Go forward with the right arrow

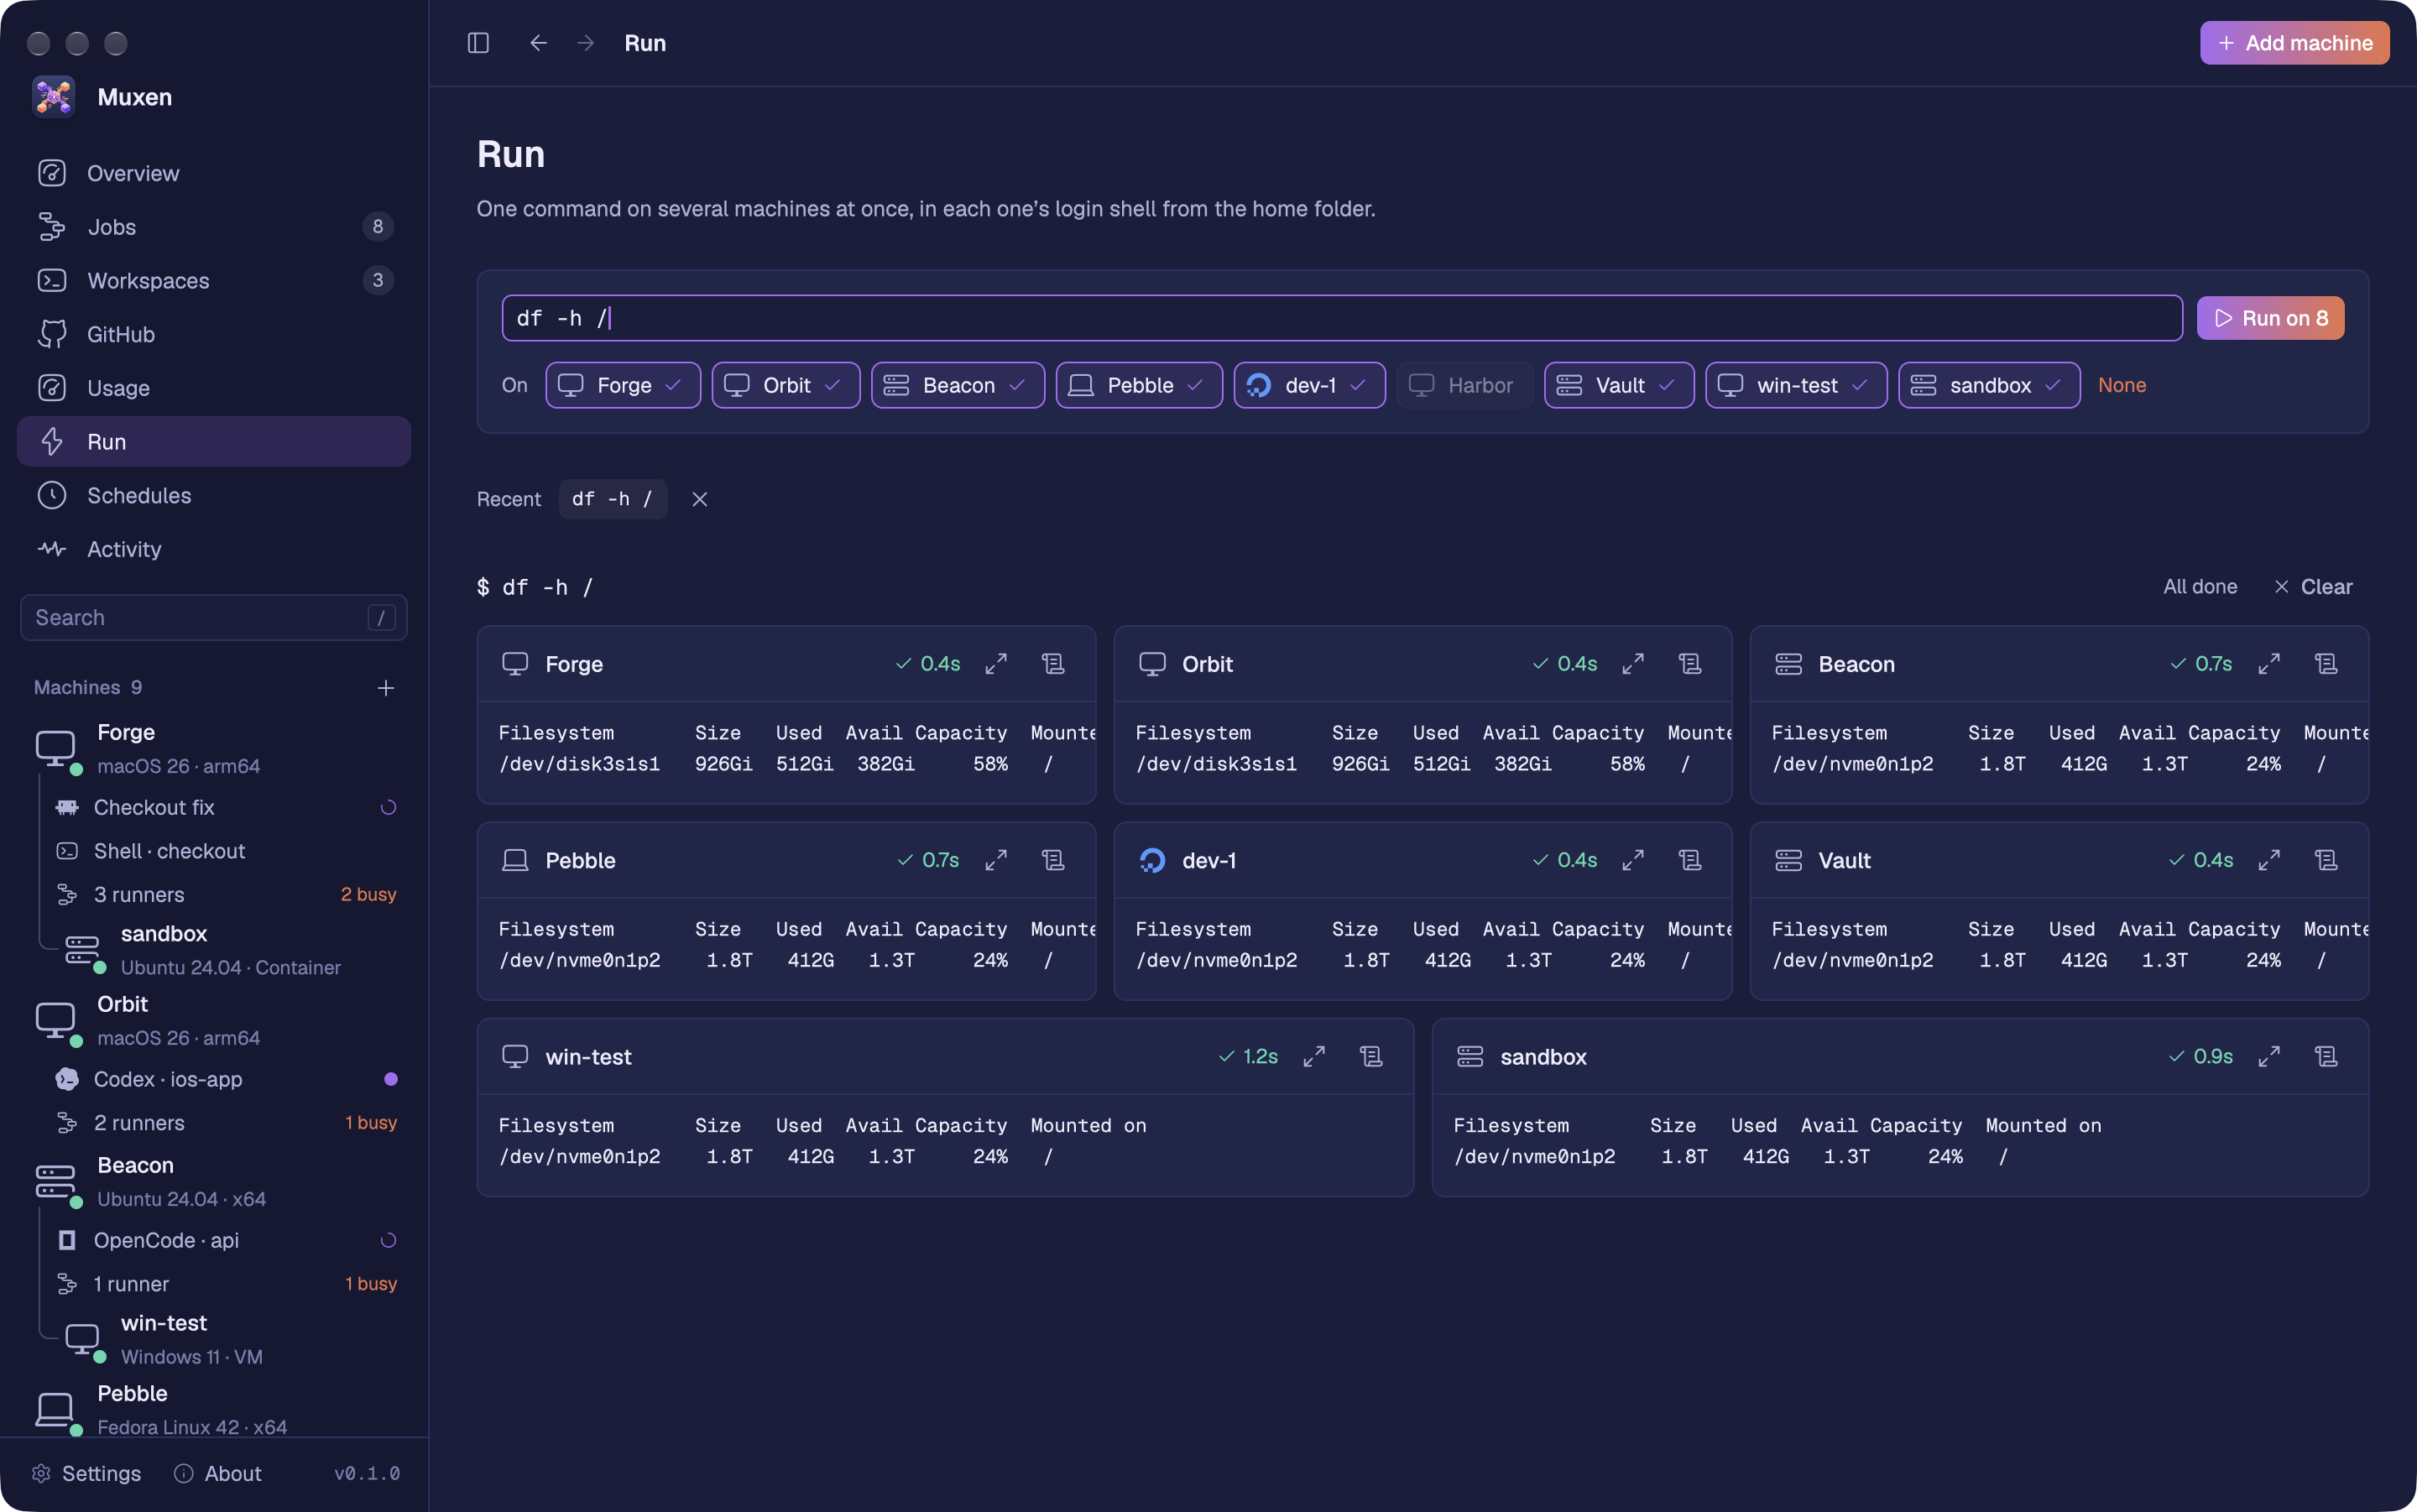(586, 43)
